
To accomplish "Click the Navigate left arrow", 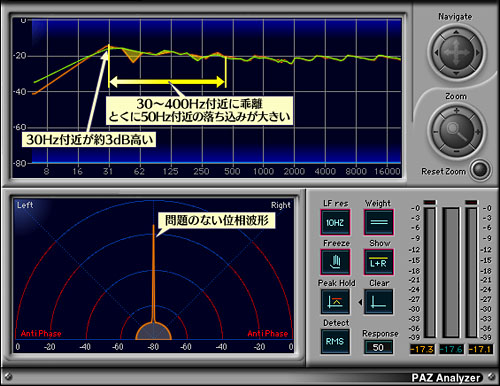I will point(436,53).
